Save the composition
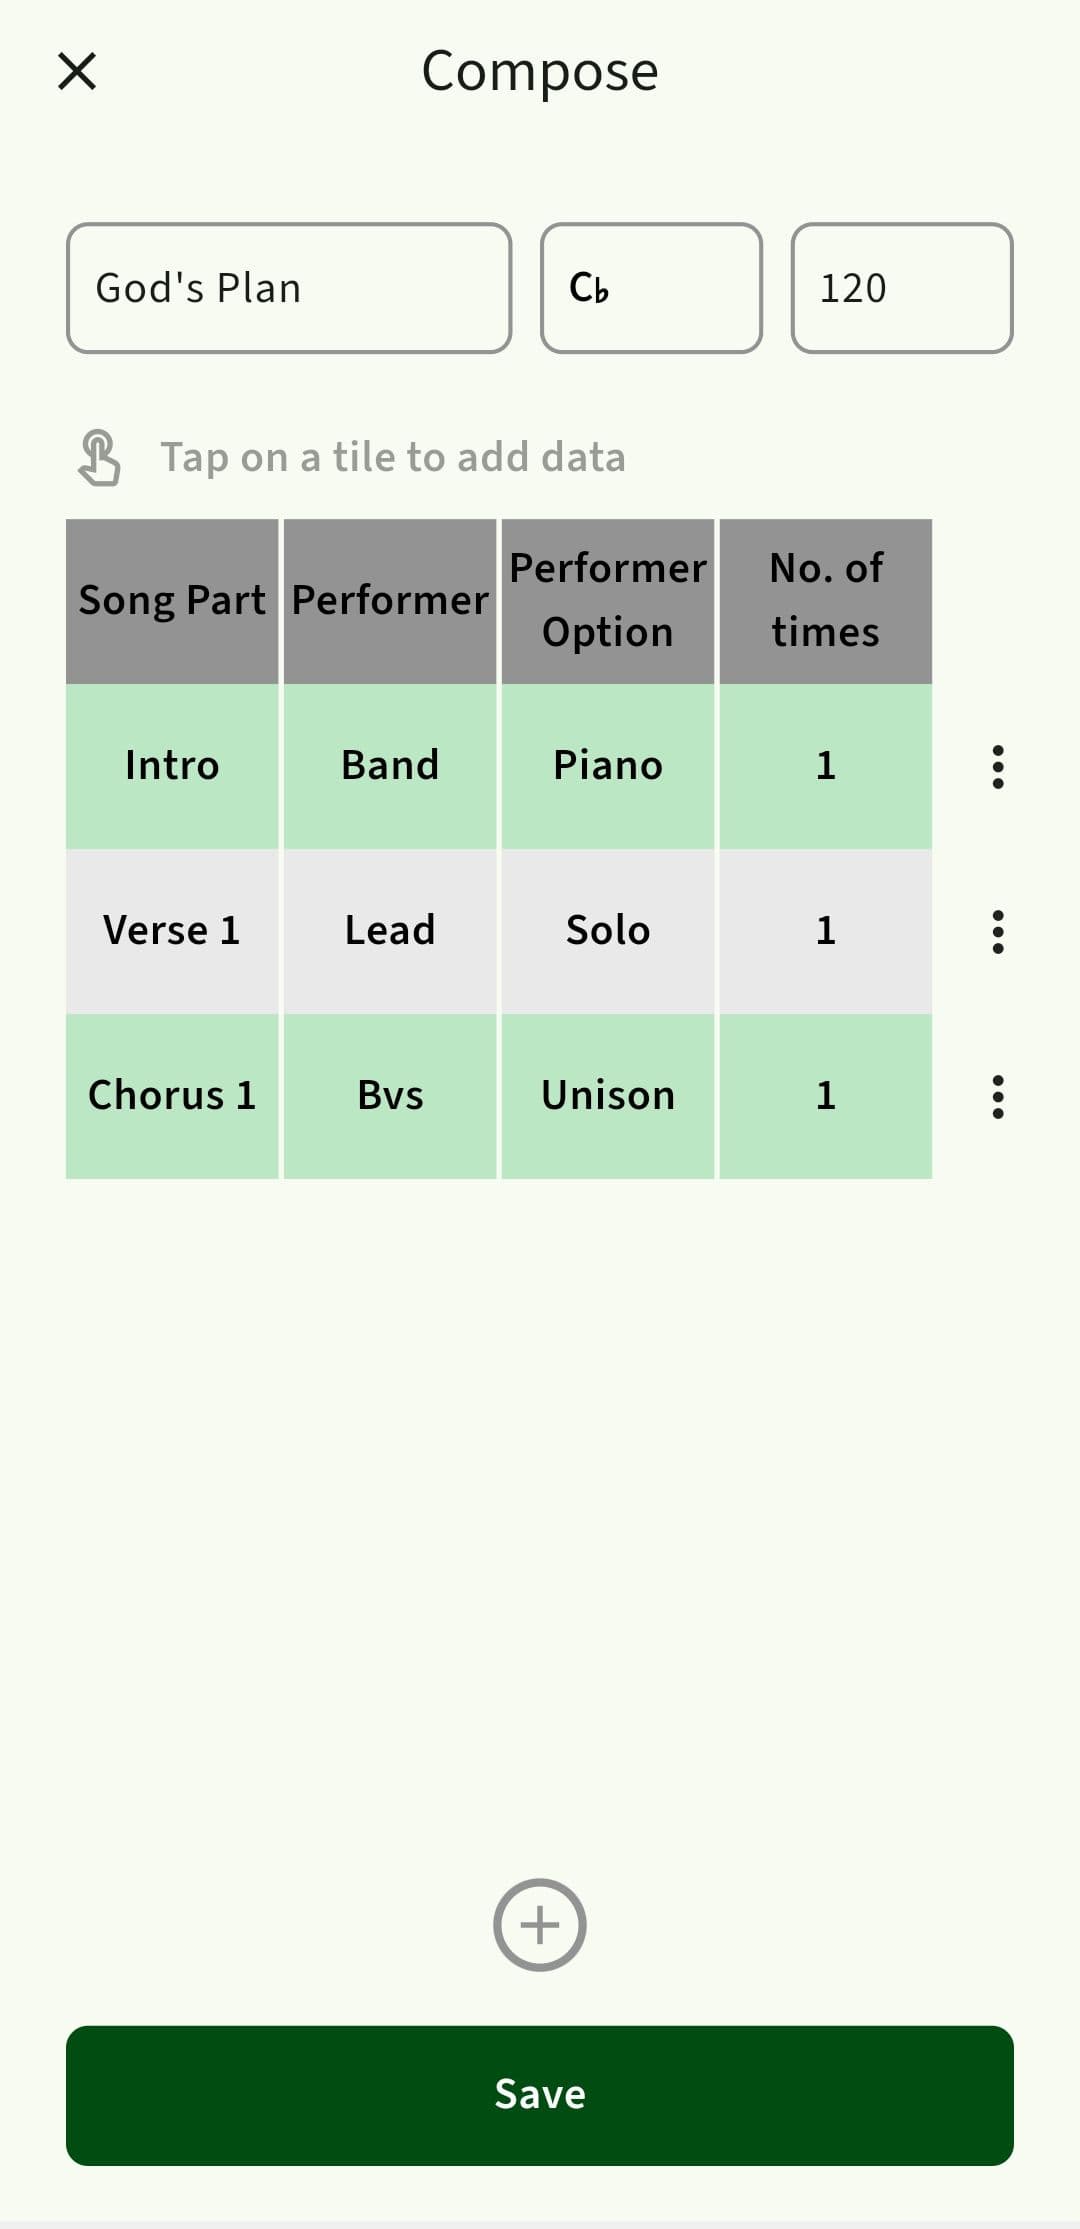 pos(540,2095)
